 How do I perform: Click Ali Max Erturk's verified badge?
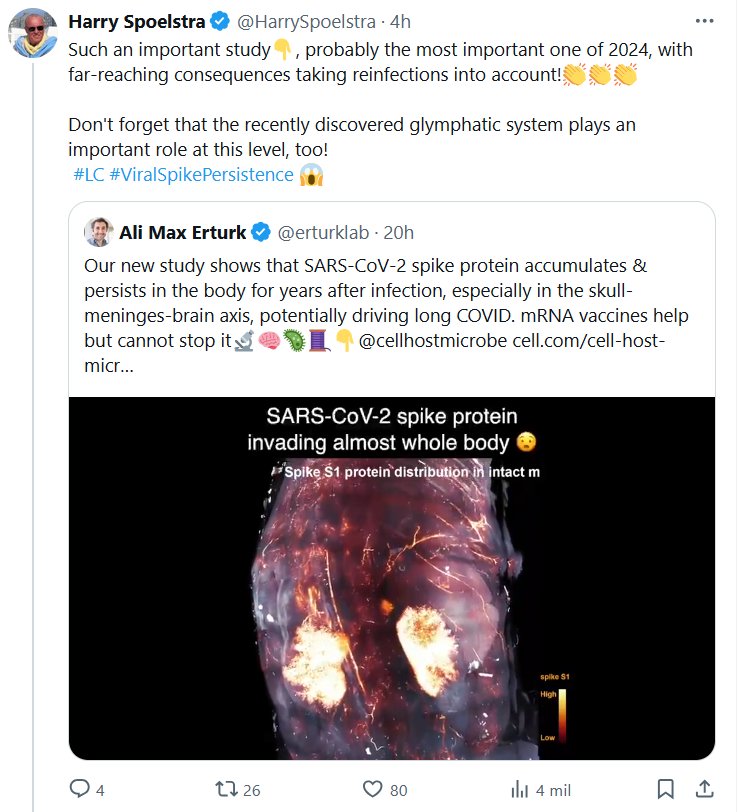[x=261, y=233]
